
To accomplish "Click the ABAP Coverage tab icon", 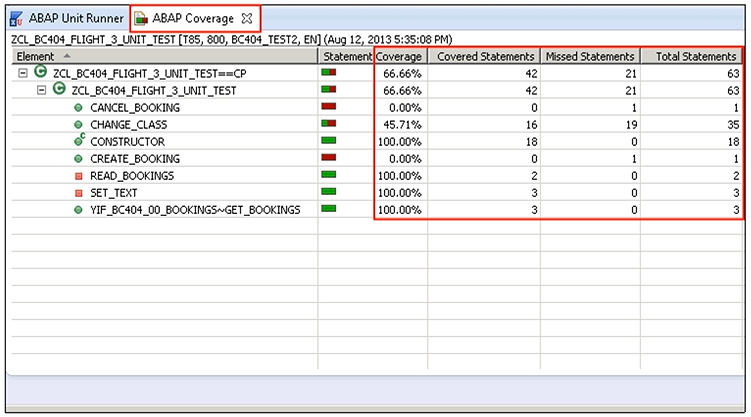I will click(x=142, y=18).
